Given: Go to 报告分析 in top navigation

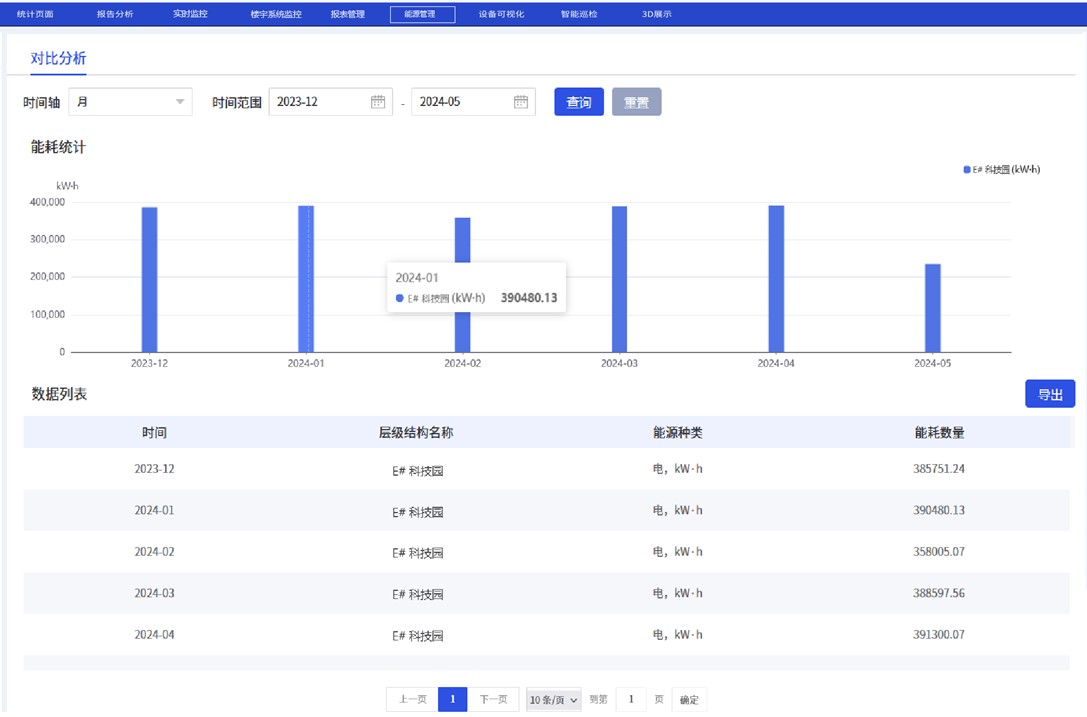Looking at the screenshot, I should tap(114, 15).
